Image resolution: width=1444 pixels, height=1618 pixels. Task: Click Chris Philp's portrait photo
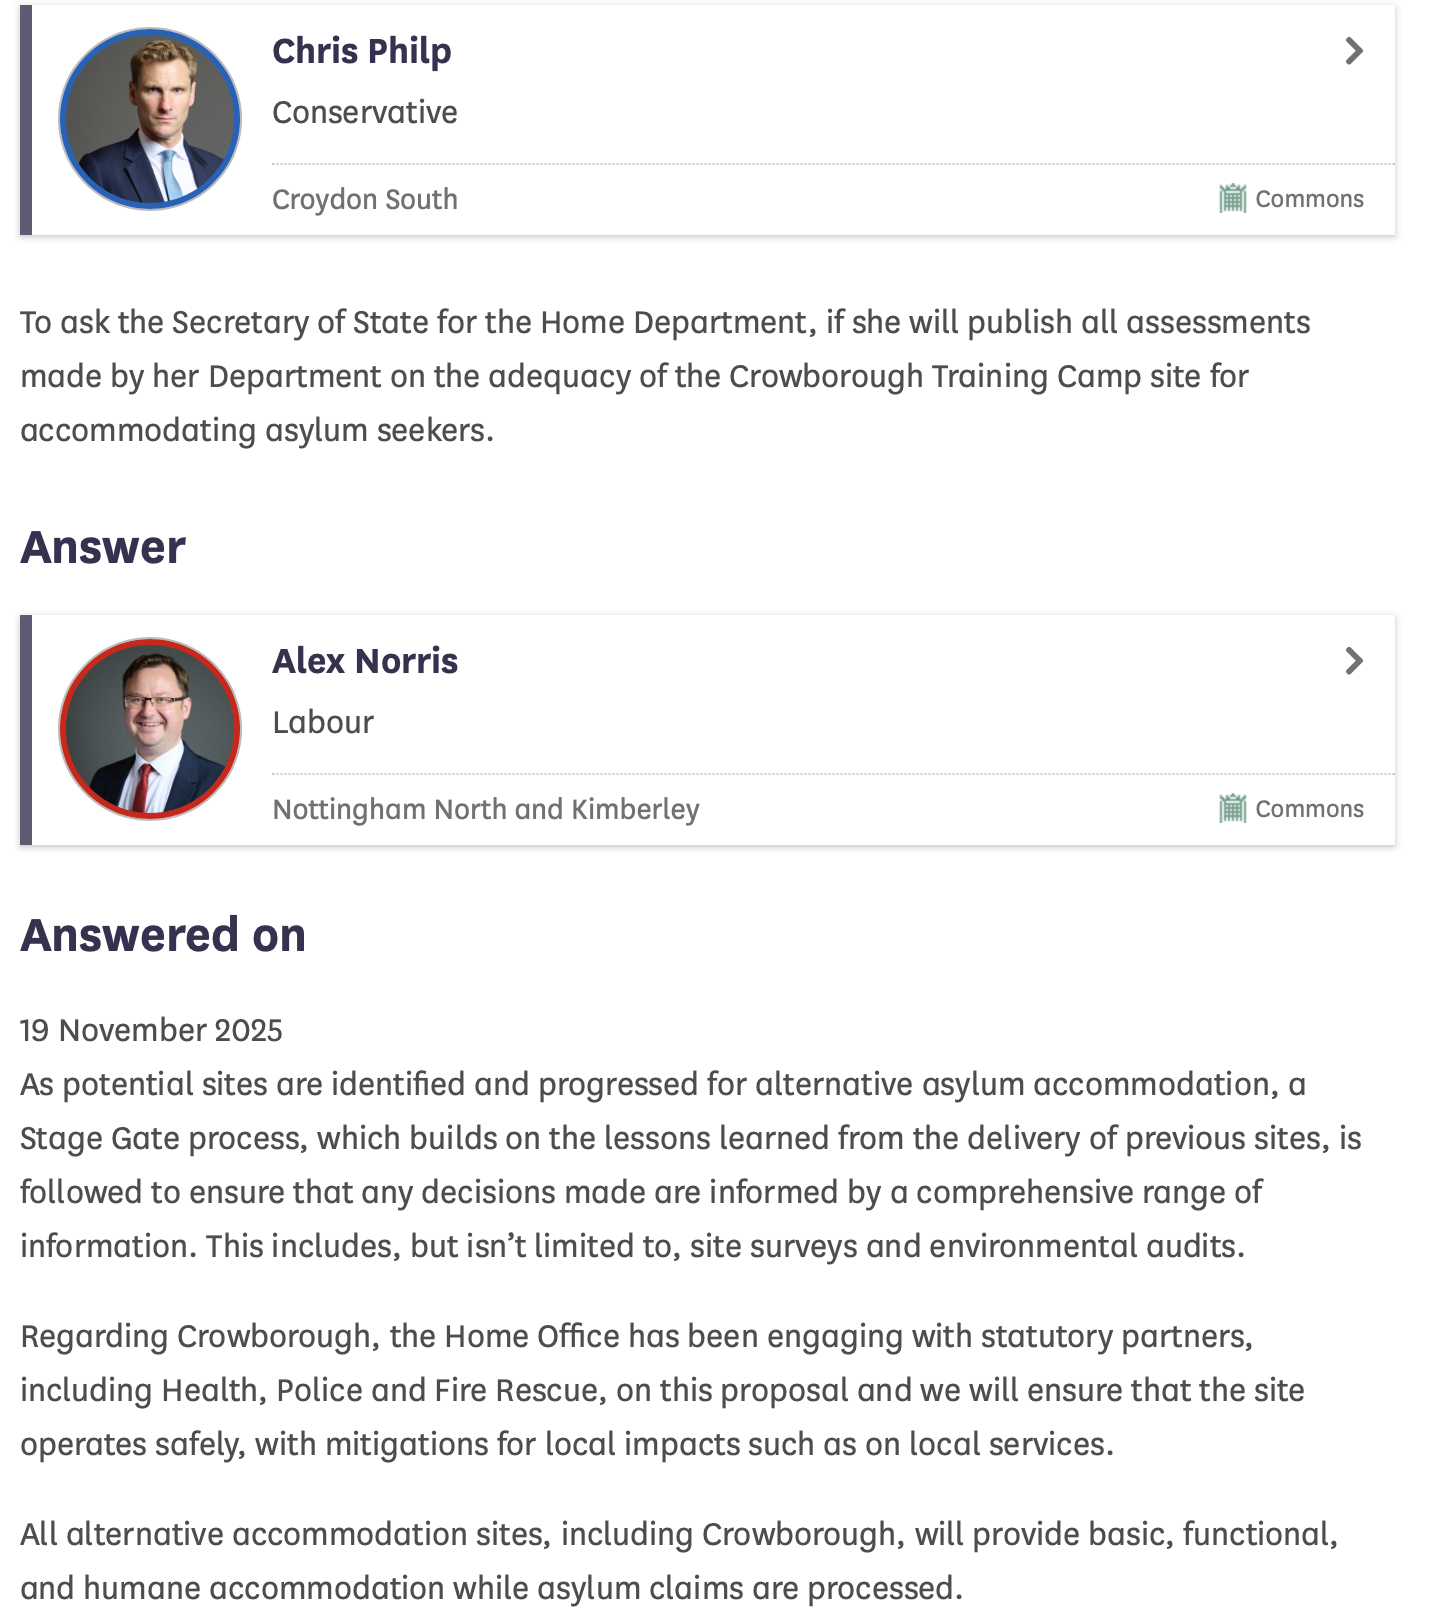pyautogui.click(x=150, y=119)
